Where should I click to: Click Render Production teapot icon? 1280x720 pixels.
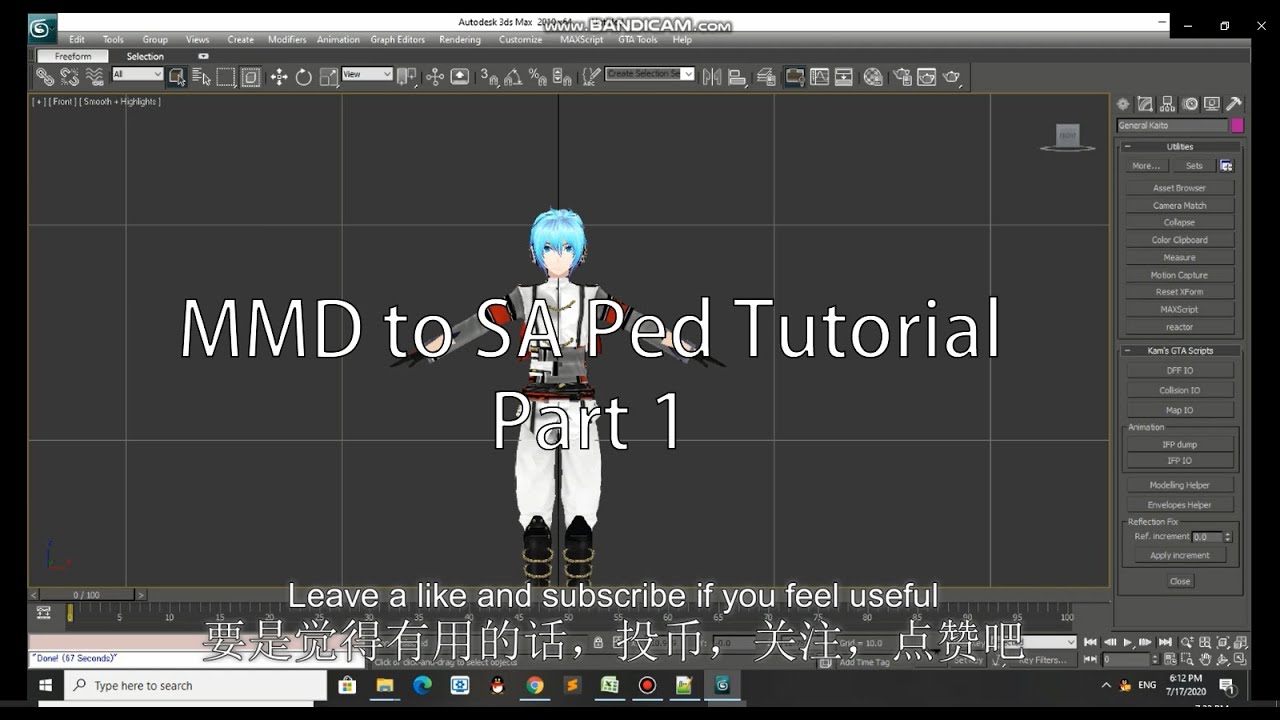[x=951, y=76]
